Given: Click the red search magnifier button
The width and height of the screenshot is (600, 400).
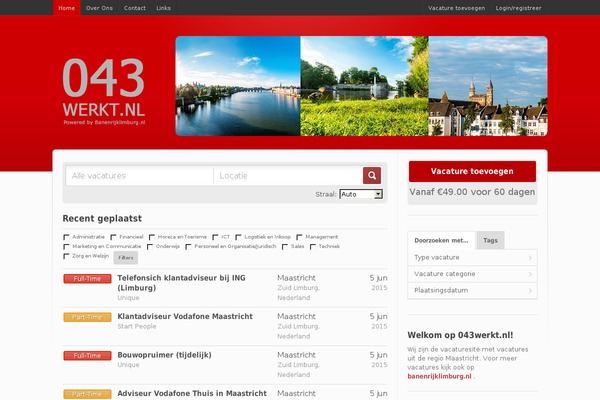Looking at the screenshot, I should [x=372, y=176].
